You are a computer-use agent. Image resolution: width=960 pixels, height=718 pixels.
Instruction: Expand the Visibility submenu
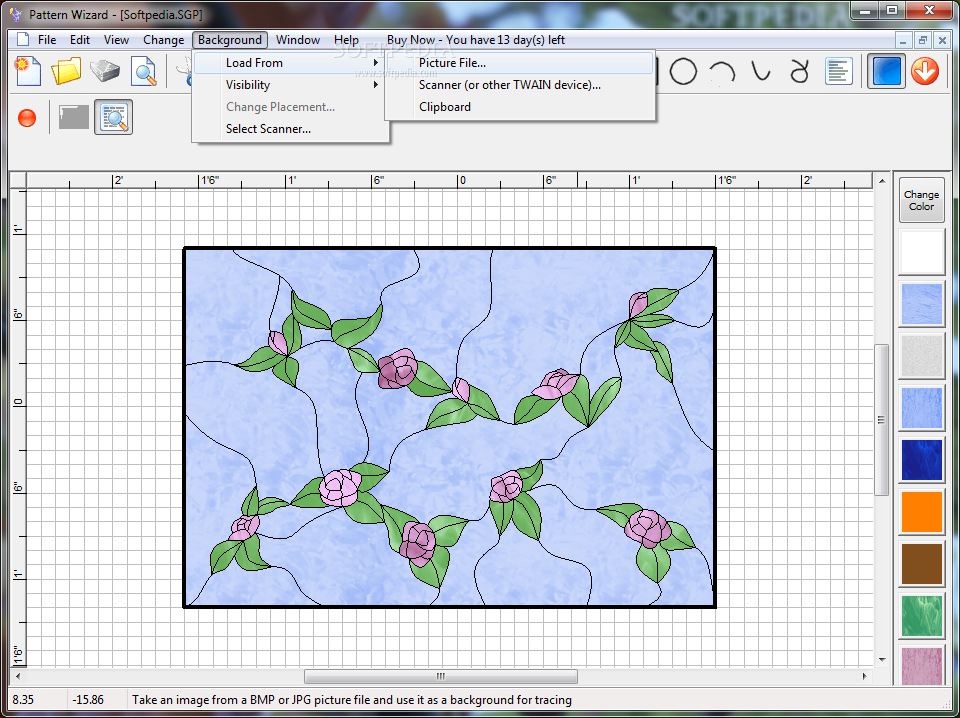click(291, 84)
